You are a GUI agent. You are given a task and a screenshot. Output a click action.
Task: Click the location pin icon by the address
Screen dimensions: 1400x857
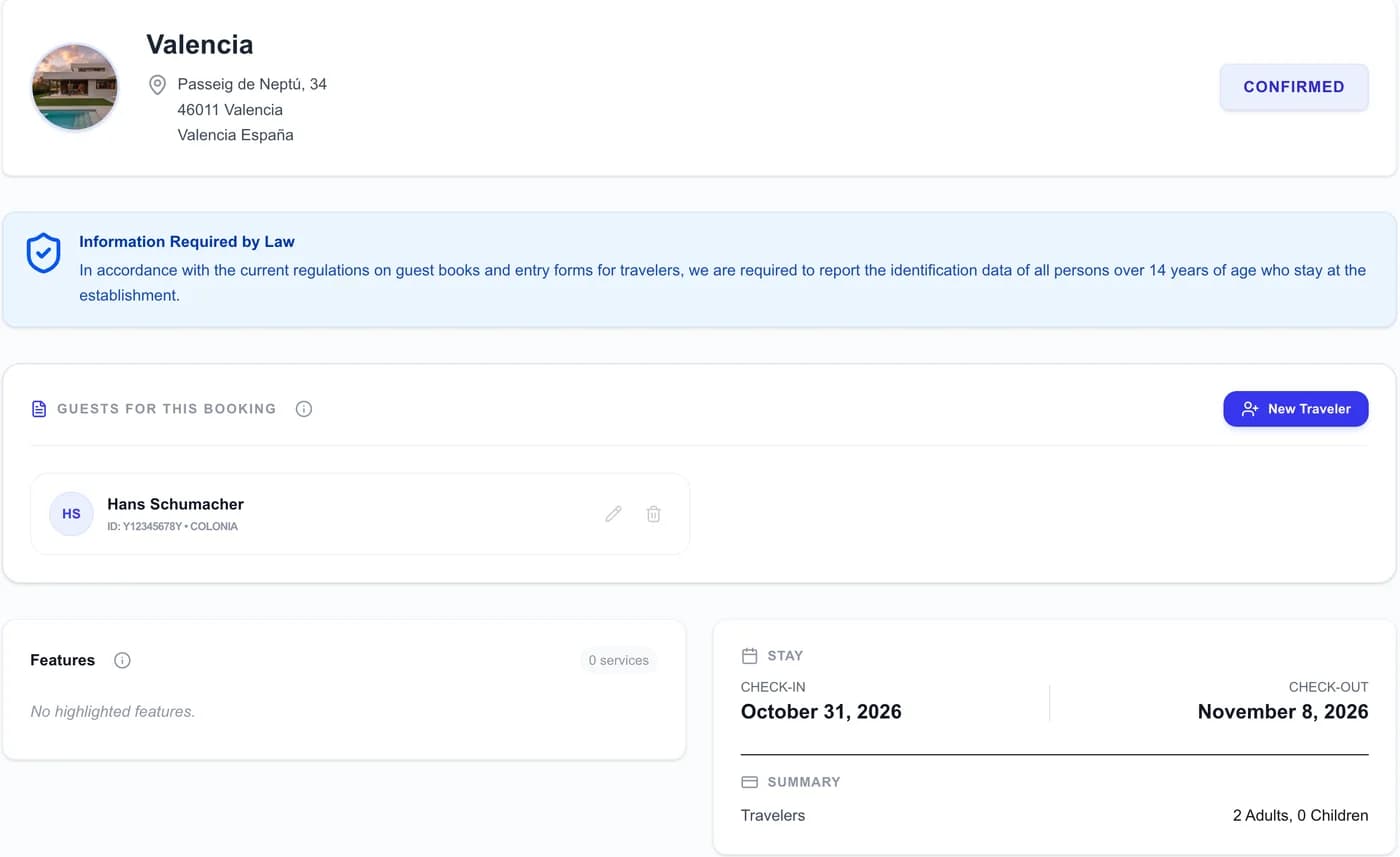(x=157, y=85)
